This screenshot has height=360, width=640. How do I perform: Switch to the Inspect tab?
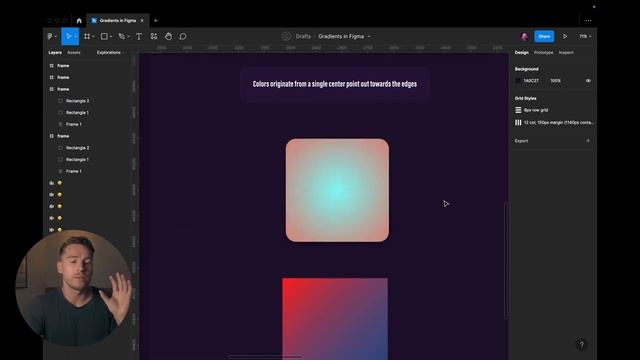(566, 53)
